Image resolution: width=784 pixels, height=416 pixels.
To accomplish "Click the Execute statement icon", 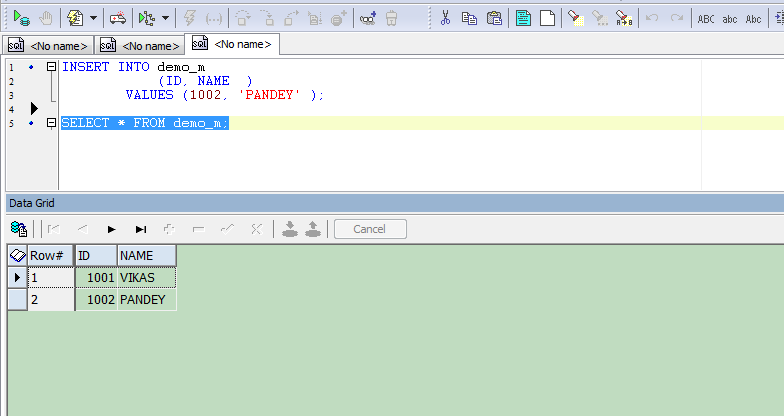I will 21,17.
